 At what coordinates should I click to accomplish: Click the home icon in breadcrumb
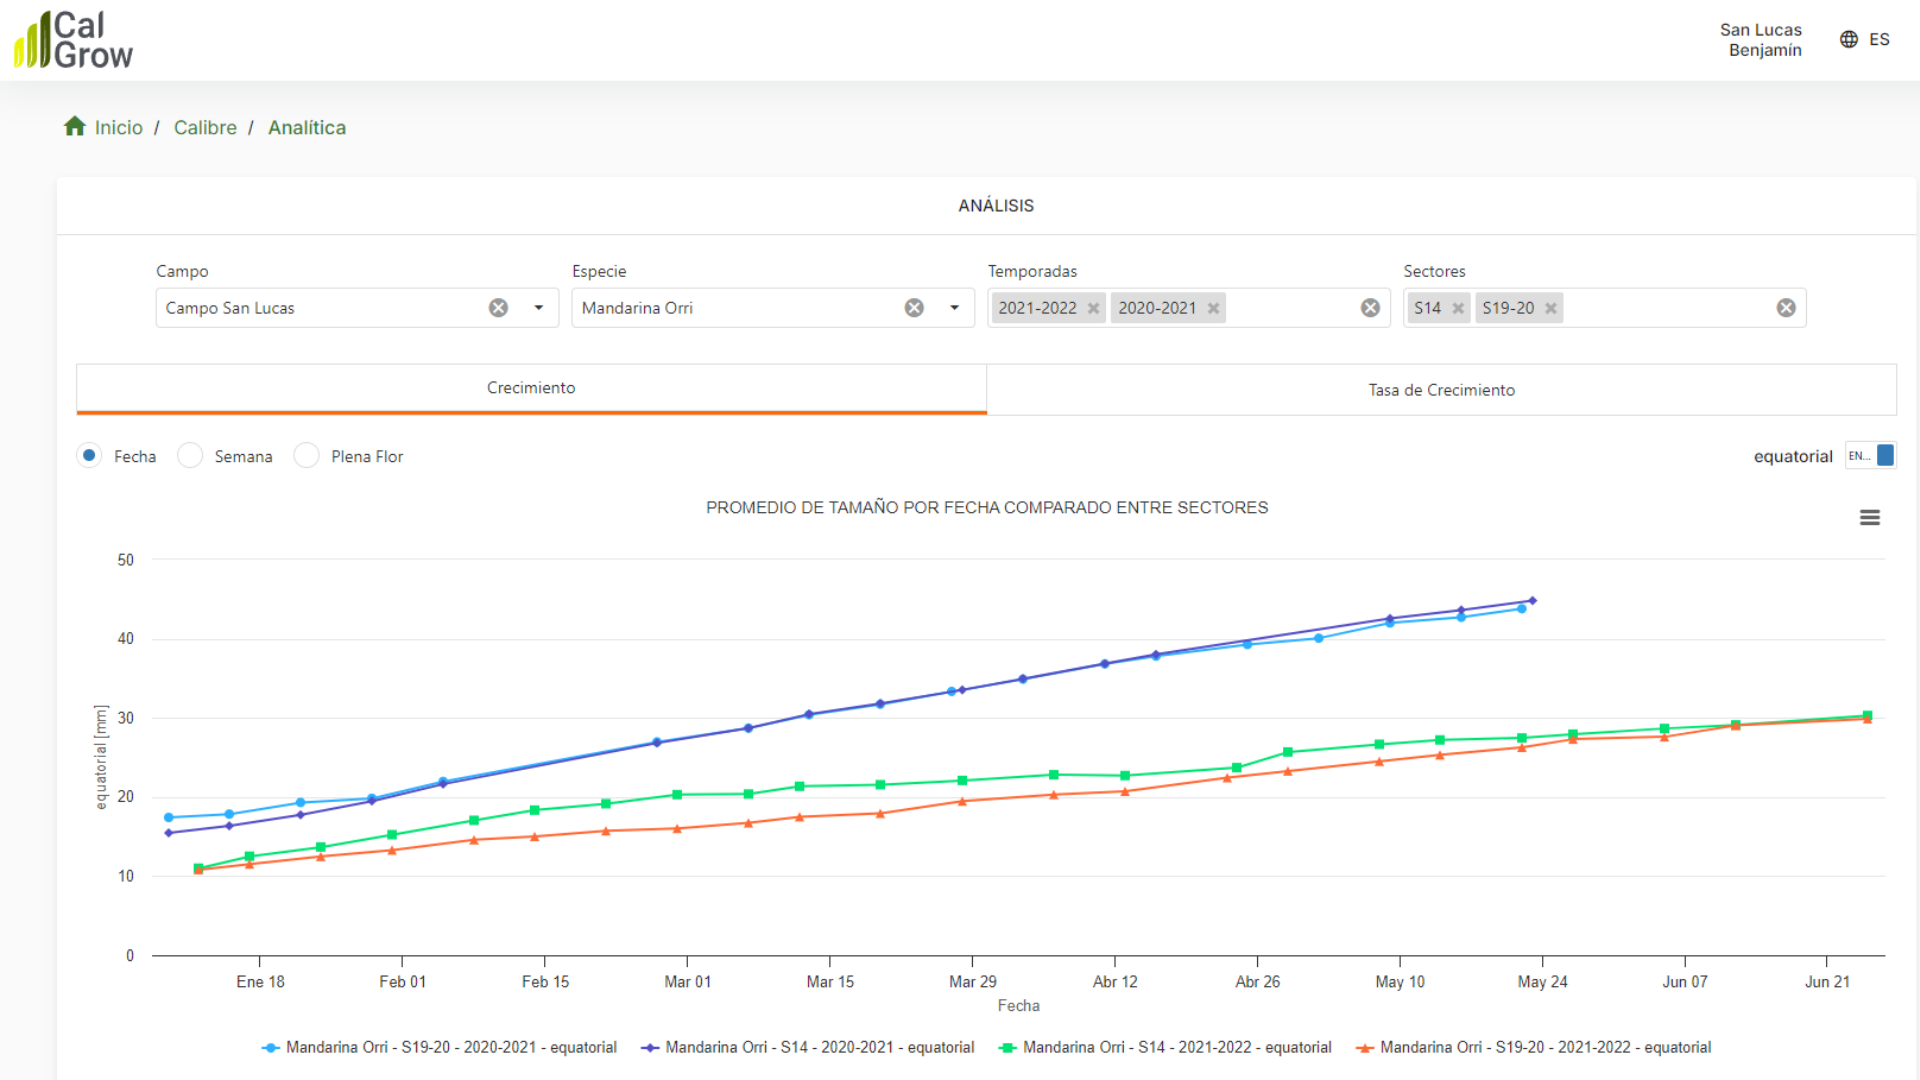coord(75,127)
